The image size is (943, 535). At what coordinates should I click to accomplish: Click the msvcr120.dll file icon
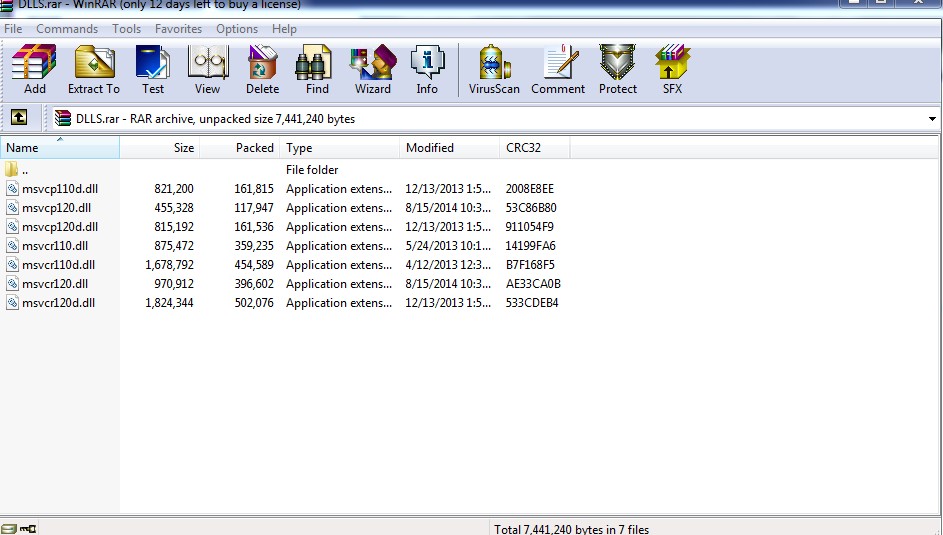[12, 284]
